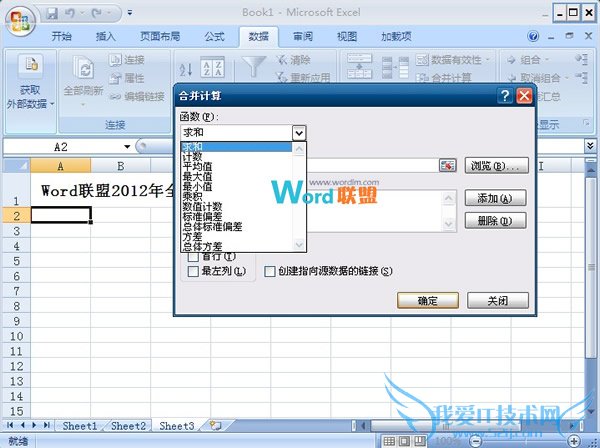Select 求和 in the function list
Viewport: 600px width, 448px height.
(236, 147)
